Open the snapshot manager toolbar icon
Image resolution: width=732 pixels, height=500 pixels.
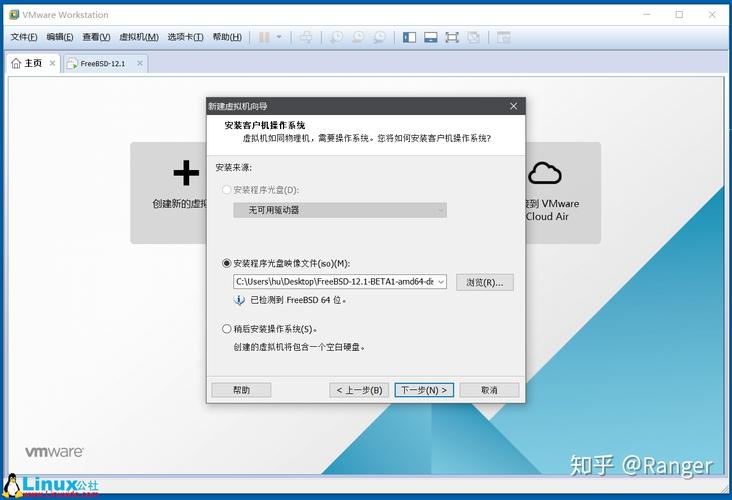coord(380,37)
